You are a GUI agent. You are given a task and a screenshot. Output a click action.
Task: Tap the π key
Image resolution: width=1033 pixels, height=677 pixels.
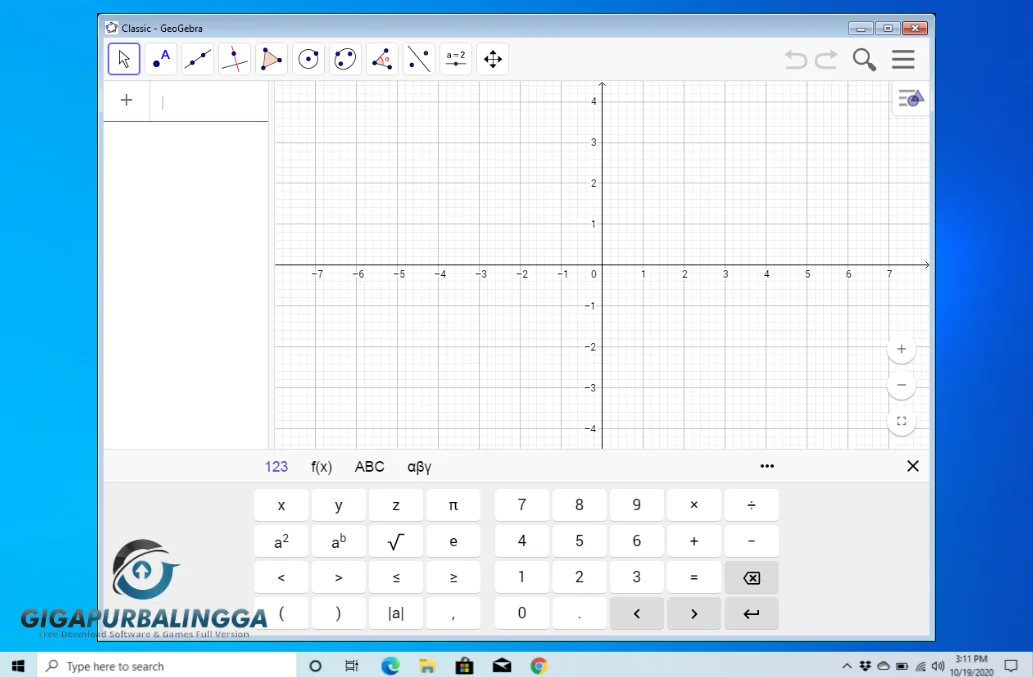(x=453, y=505)
